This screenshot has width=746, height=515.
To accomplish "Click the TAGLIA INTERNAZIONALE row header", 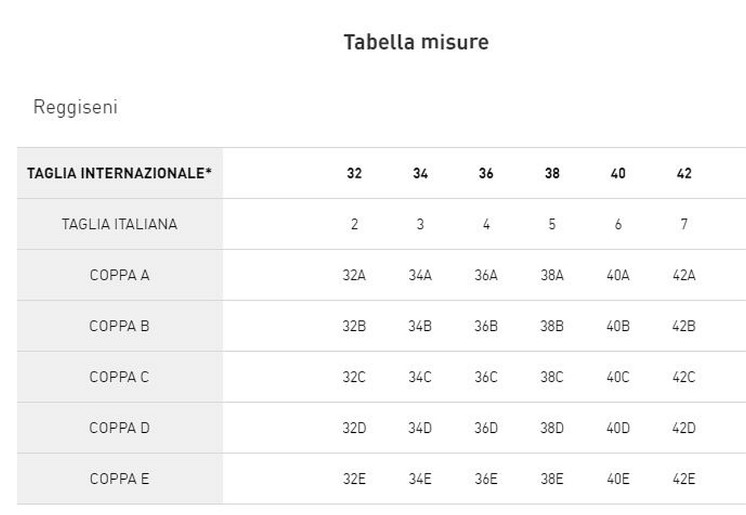I will tap(119, 173).
